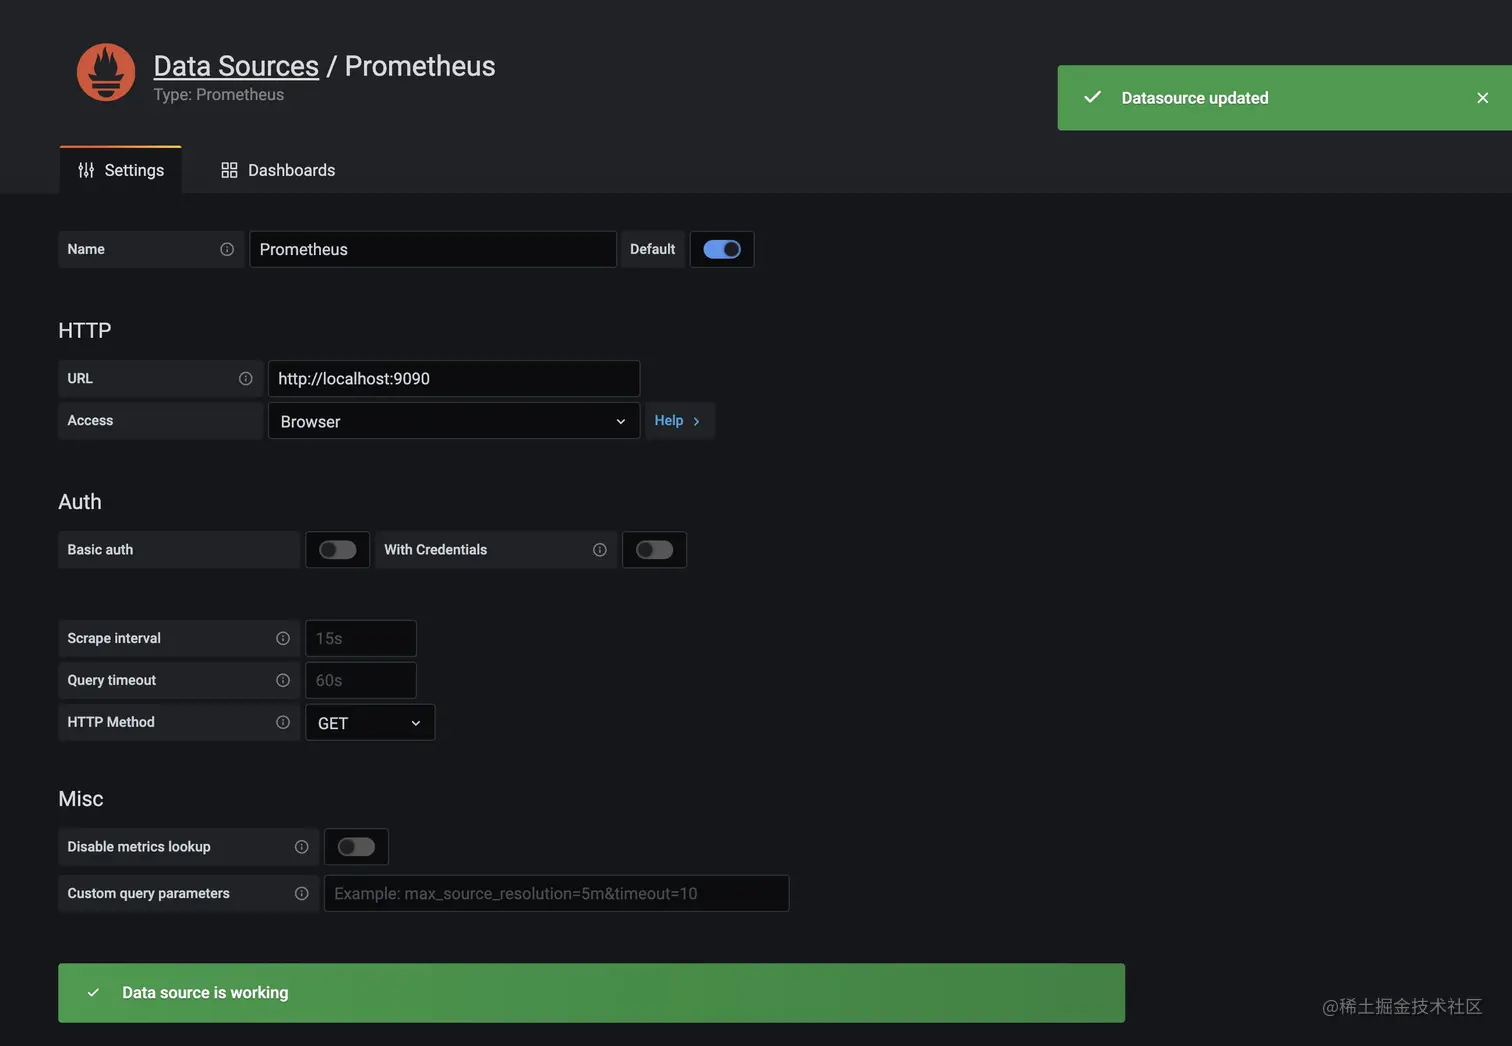Turn off the Default data source toggle
This screenshot has height=1046, width=1512.
coord(722,249)
